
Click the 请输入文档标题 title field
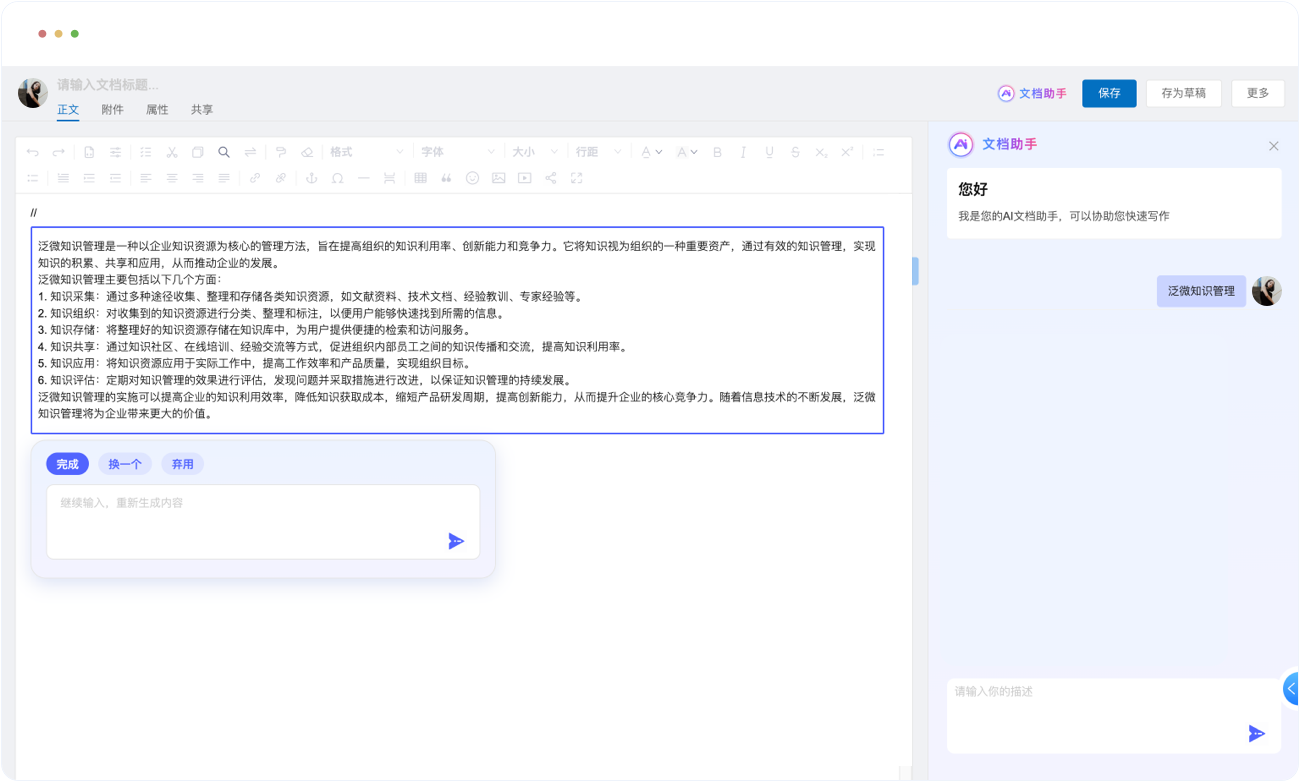click(x=108, y=85)
